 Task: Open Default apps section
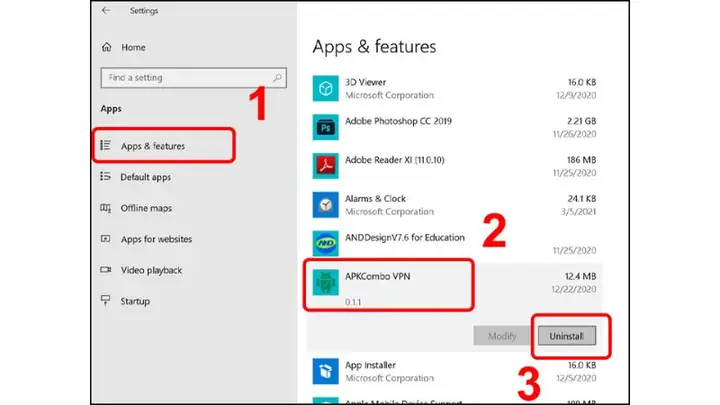146,177
